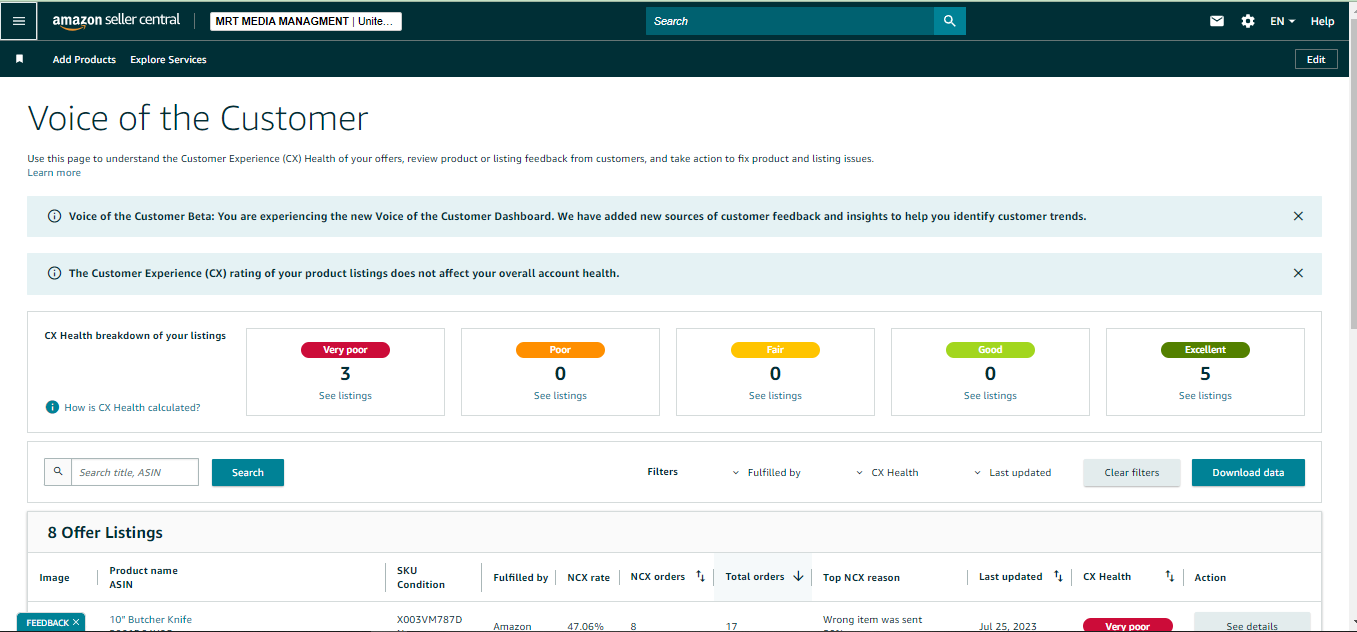Click the light green Good badge
1357x632 pixels.
[990, 350]
